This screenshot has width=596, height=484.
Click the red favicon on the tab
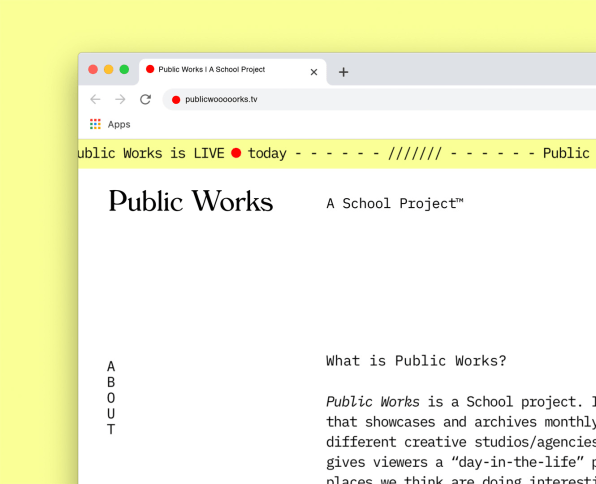pyautogui.click(x=150, y=69)
